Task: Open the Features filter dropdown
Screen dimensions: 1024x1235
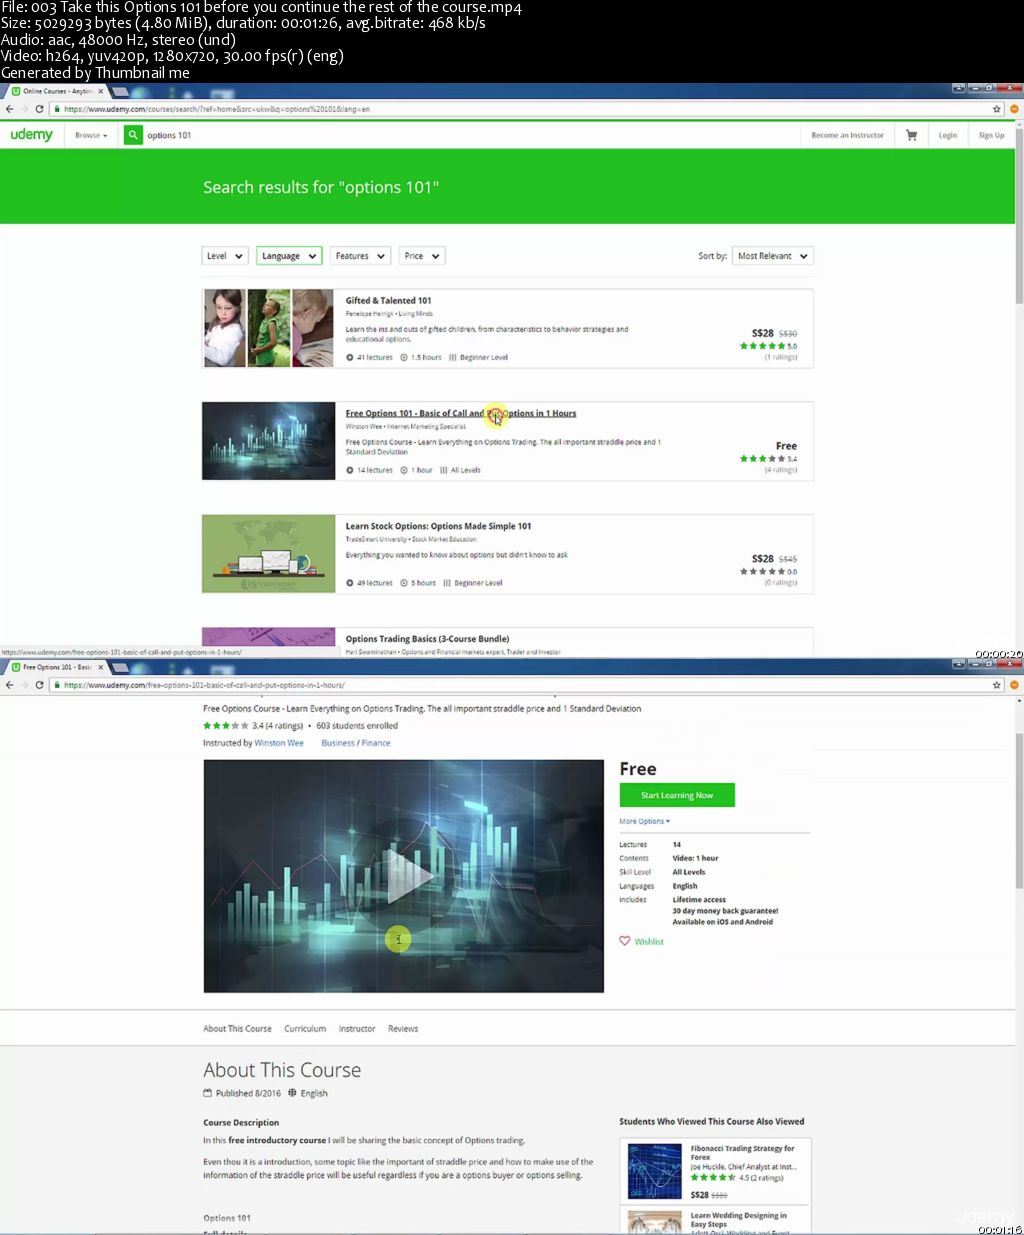Action: point(360,256)
